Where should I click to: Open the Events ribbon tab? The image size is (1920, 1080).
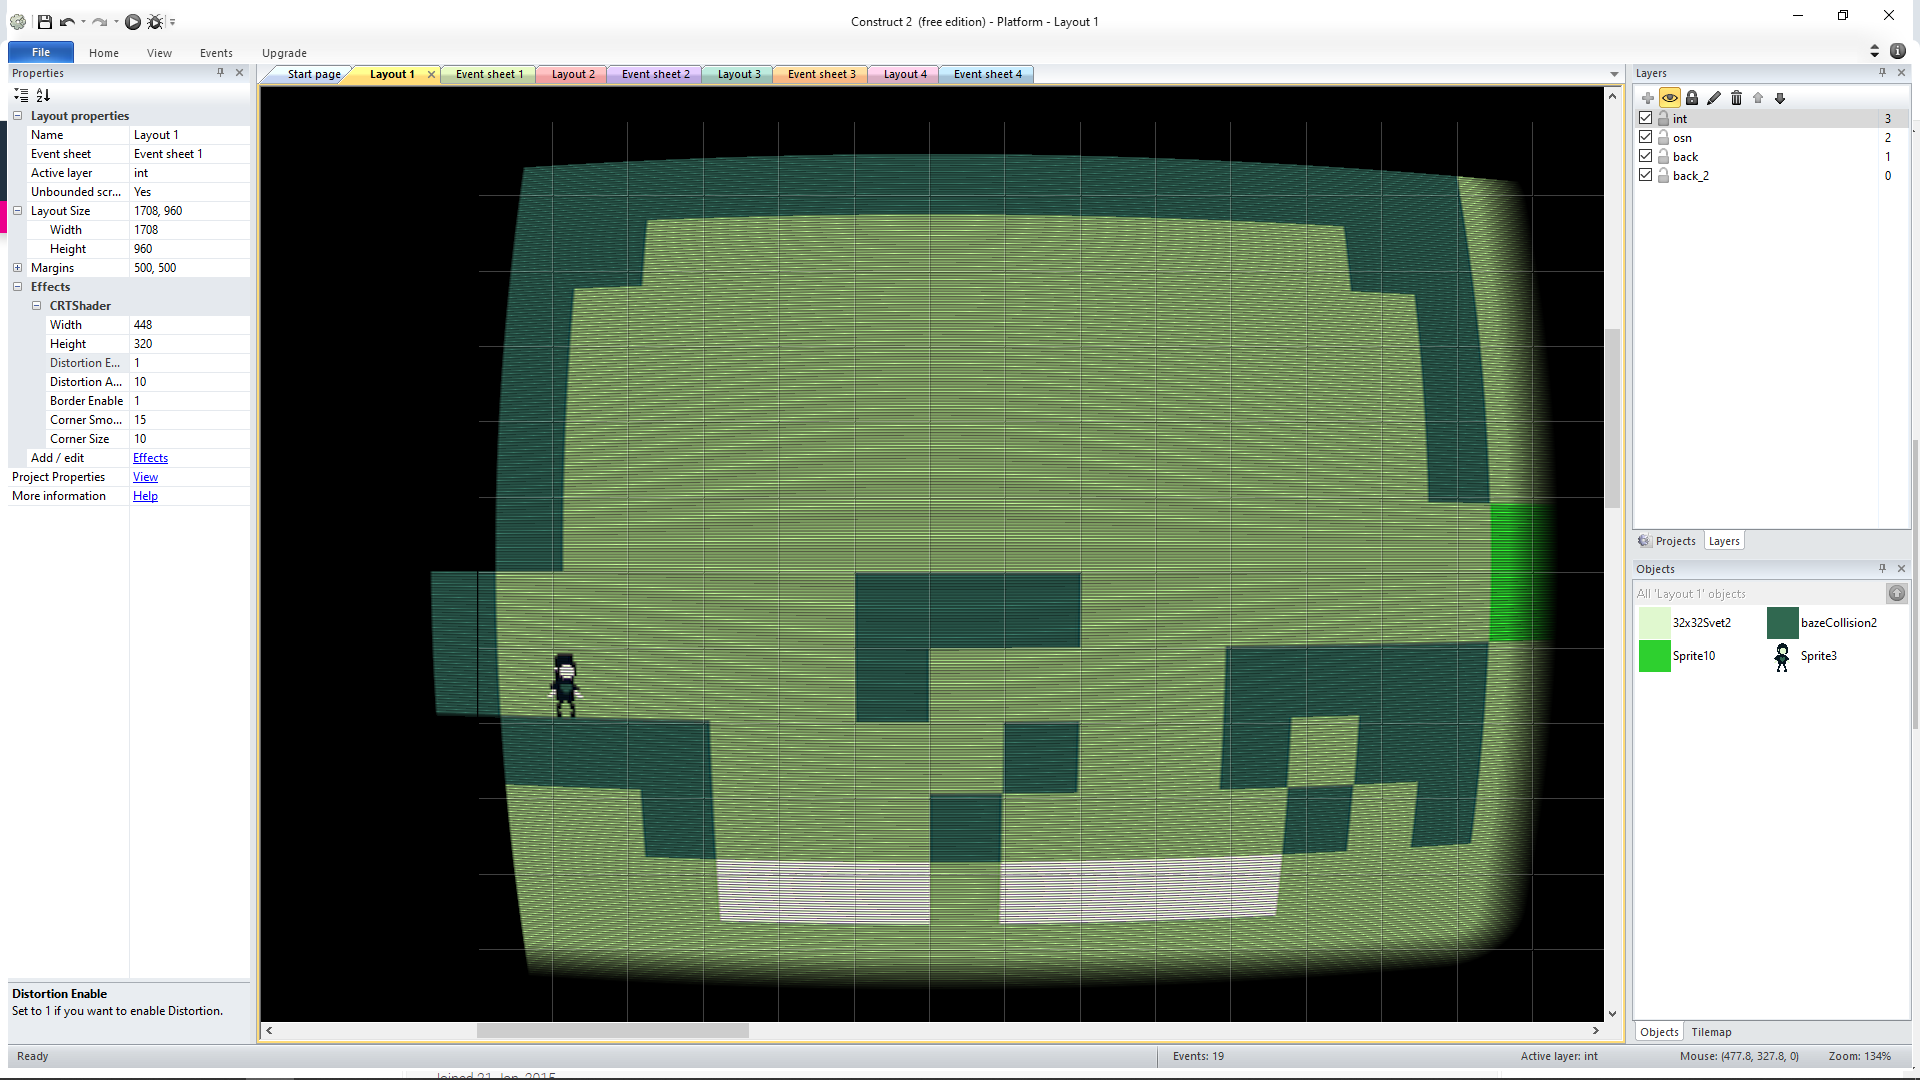coord(216,53)
